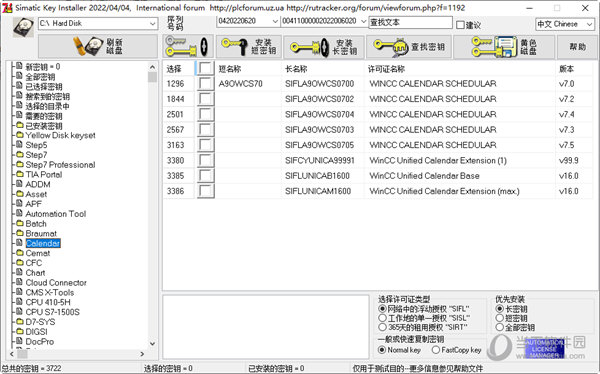The image size is (600, 374).
Task: Check the box for key 3380
Action: (205, 160)
